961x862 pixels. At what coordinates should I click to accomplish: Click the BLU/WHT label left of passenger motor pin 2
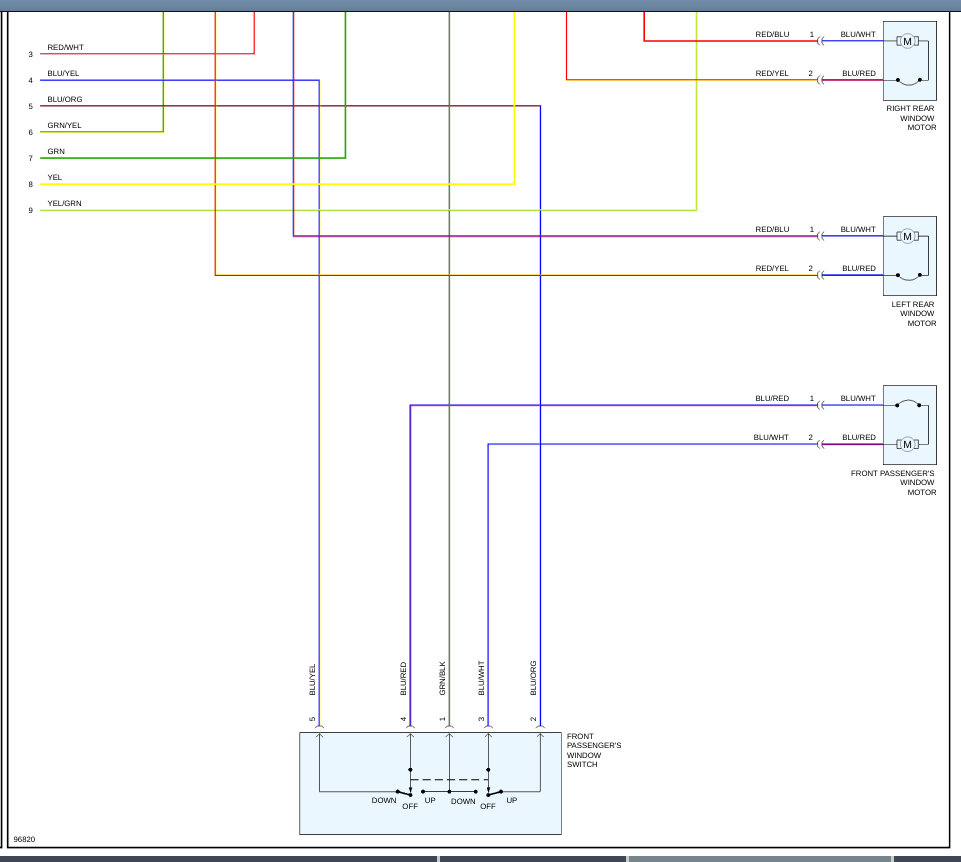(x=771, y=437)
